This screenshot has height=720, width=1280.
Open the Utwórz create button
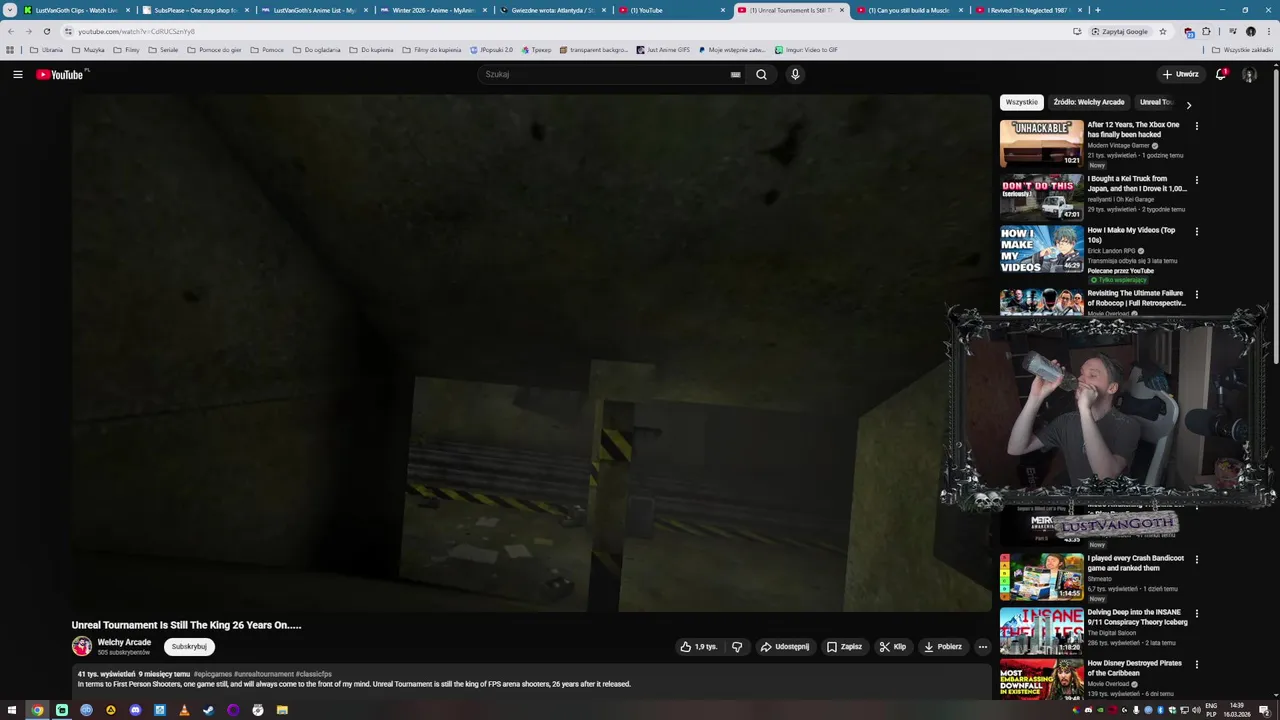(1180, 74)
